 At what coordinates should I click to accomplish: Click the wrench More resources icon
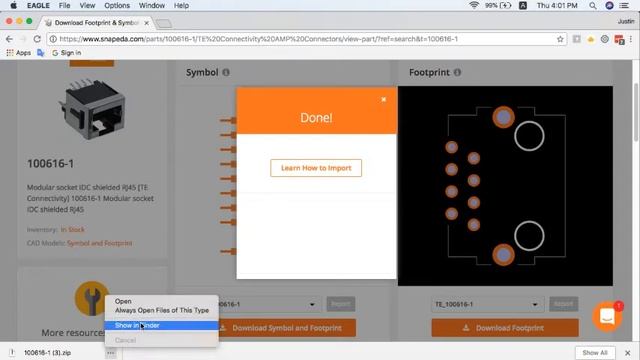pos(92,298)
